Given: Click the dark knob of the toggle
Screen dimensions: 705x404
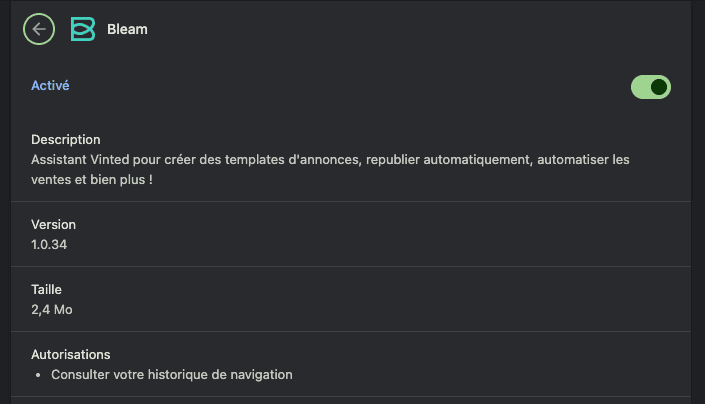Looking at the screenshot, I should click(658, 87).
